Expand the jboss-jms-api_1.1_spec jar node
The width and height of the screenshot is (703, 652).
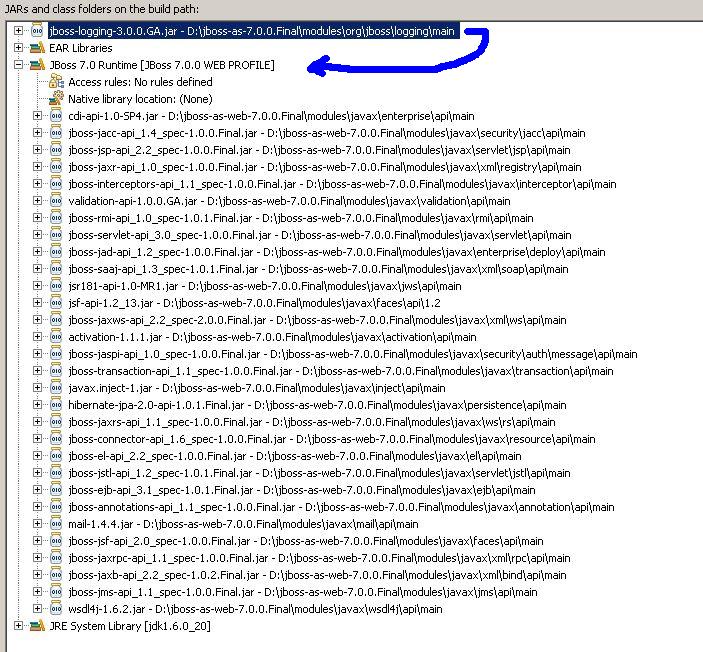click(38, 591)
